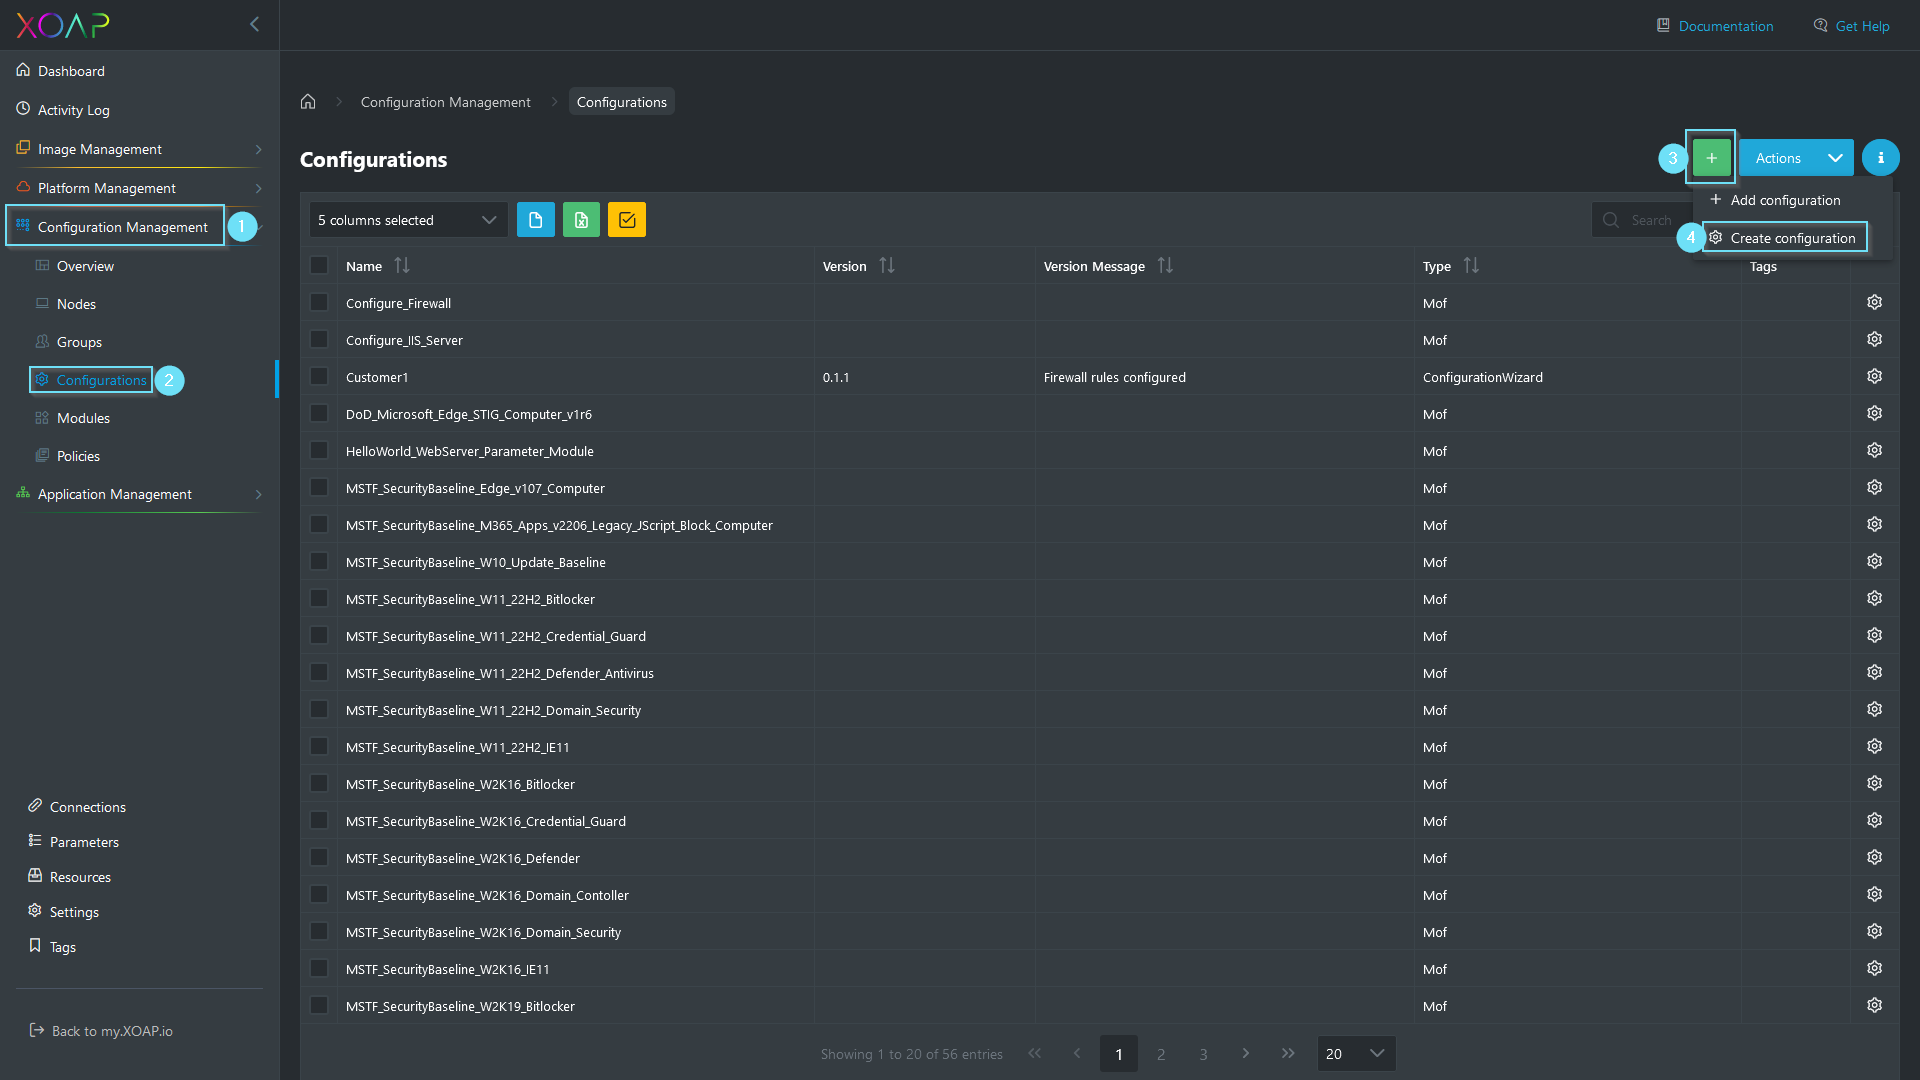Check the Customer1 row checkbox

(x=319, y=376)
